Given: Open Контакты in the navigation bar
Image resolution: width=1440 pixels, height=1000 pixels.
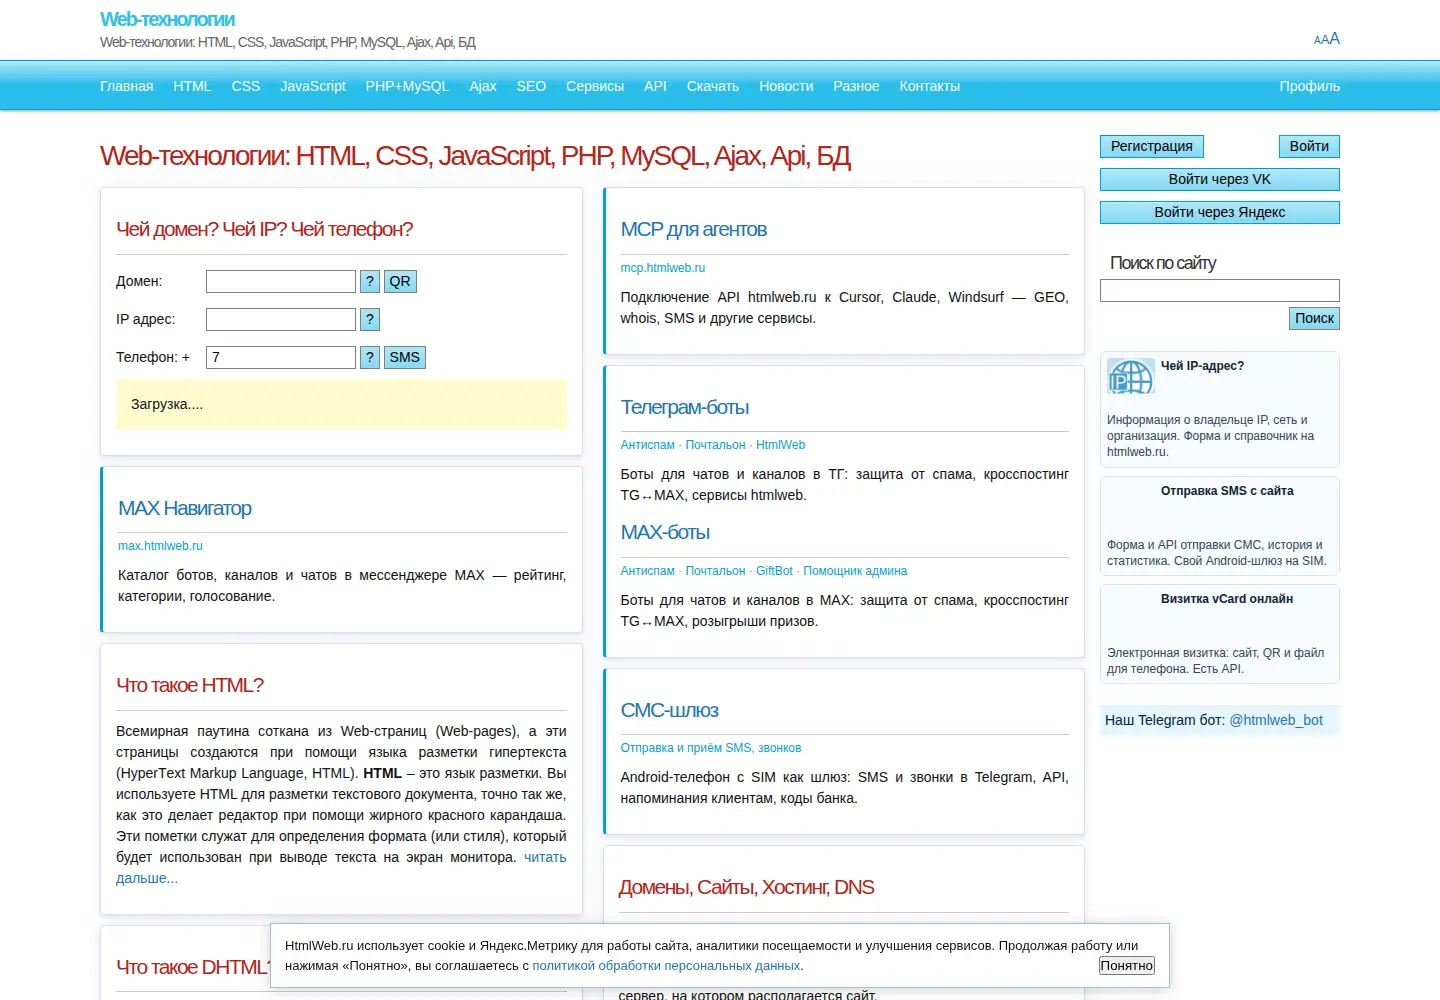Looking at the screenshot, I should coord(930,86).
